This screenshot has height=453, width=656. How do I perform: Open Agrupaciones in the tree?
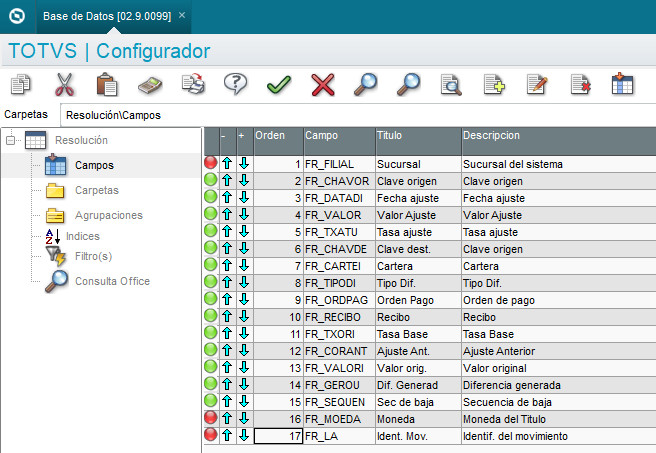pyautogui.click(x=109, y=215)
